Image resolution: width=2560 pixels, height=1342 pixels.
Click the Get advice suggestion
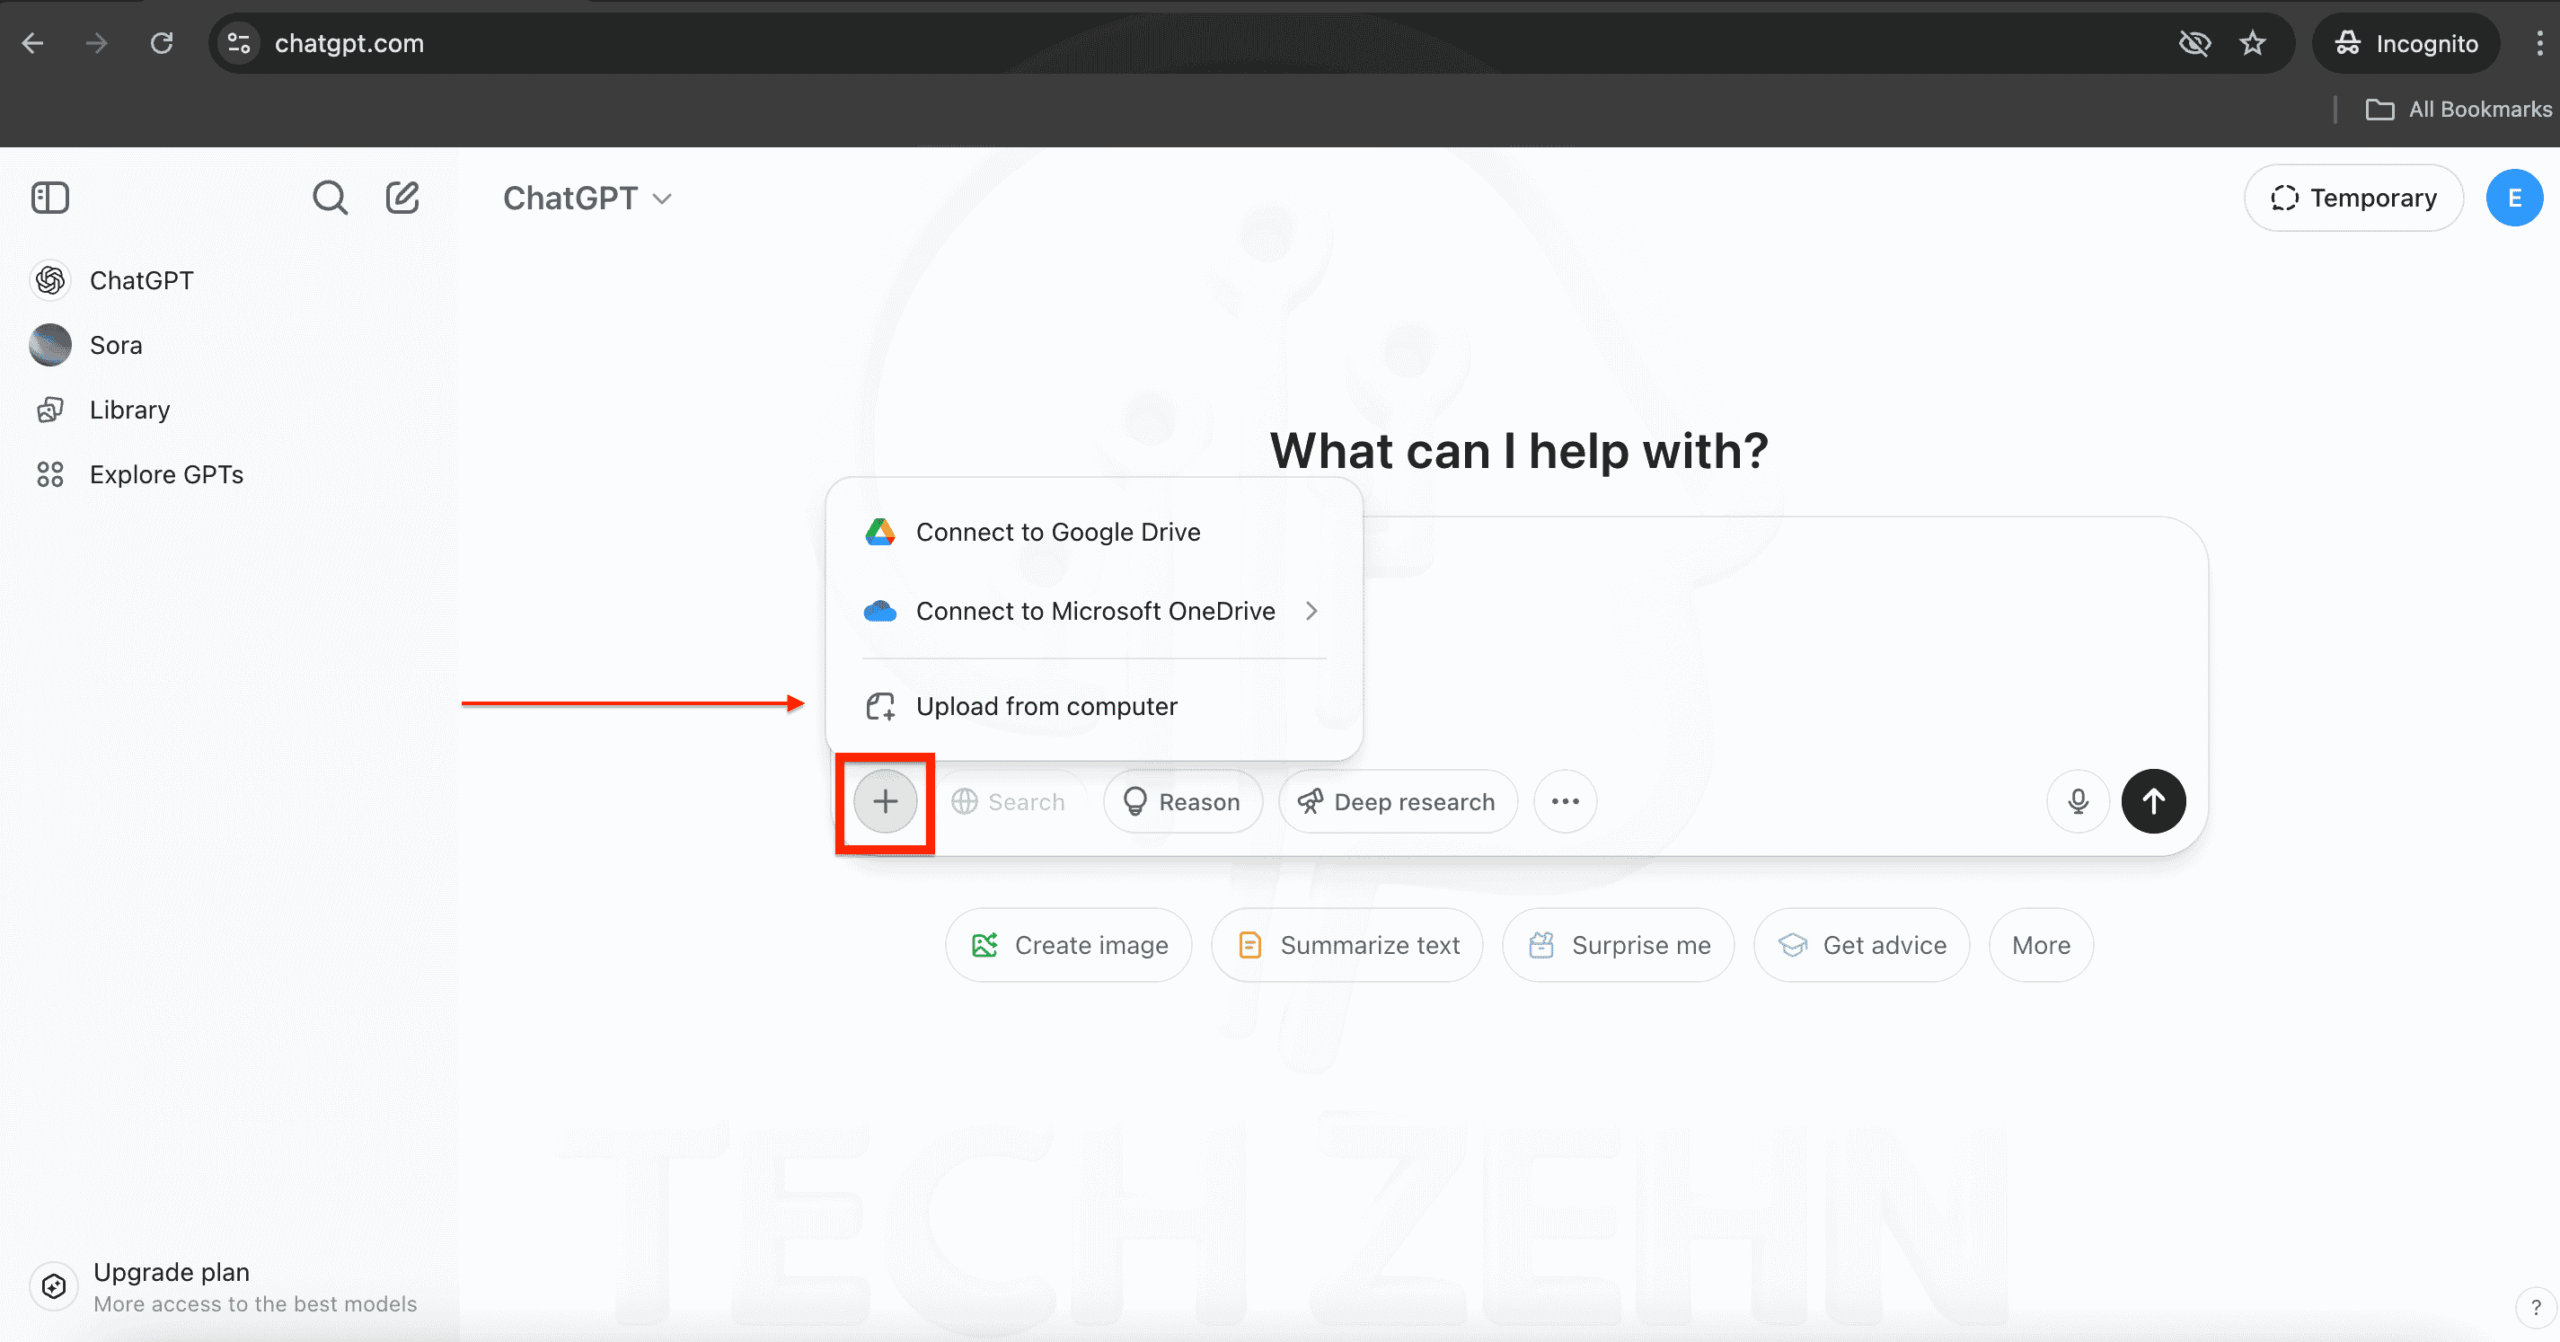(1861, 945)
